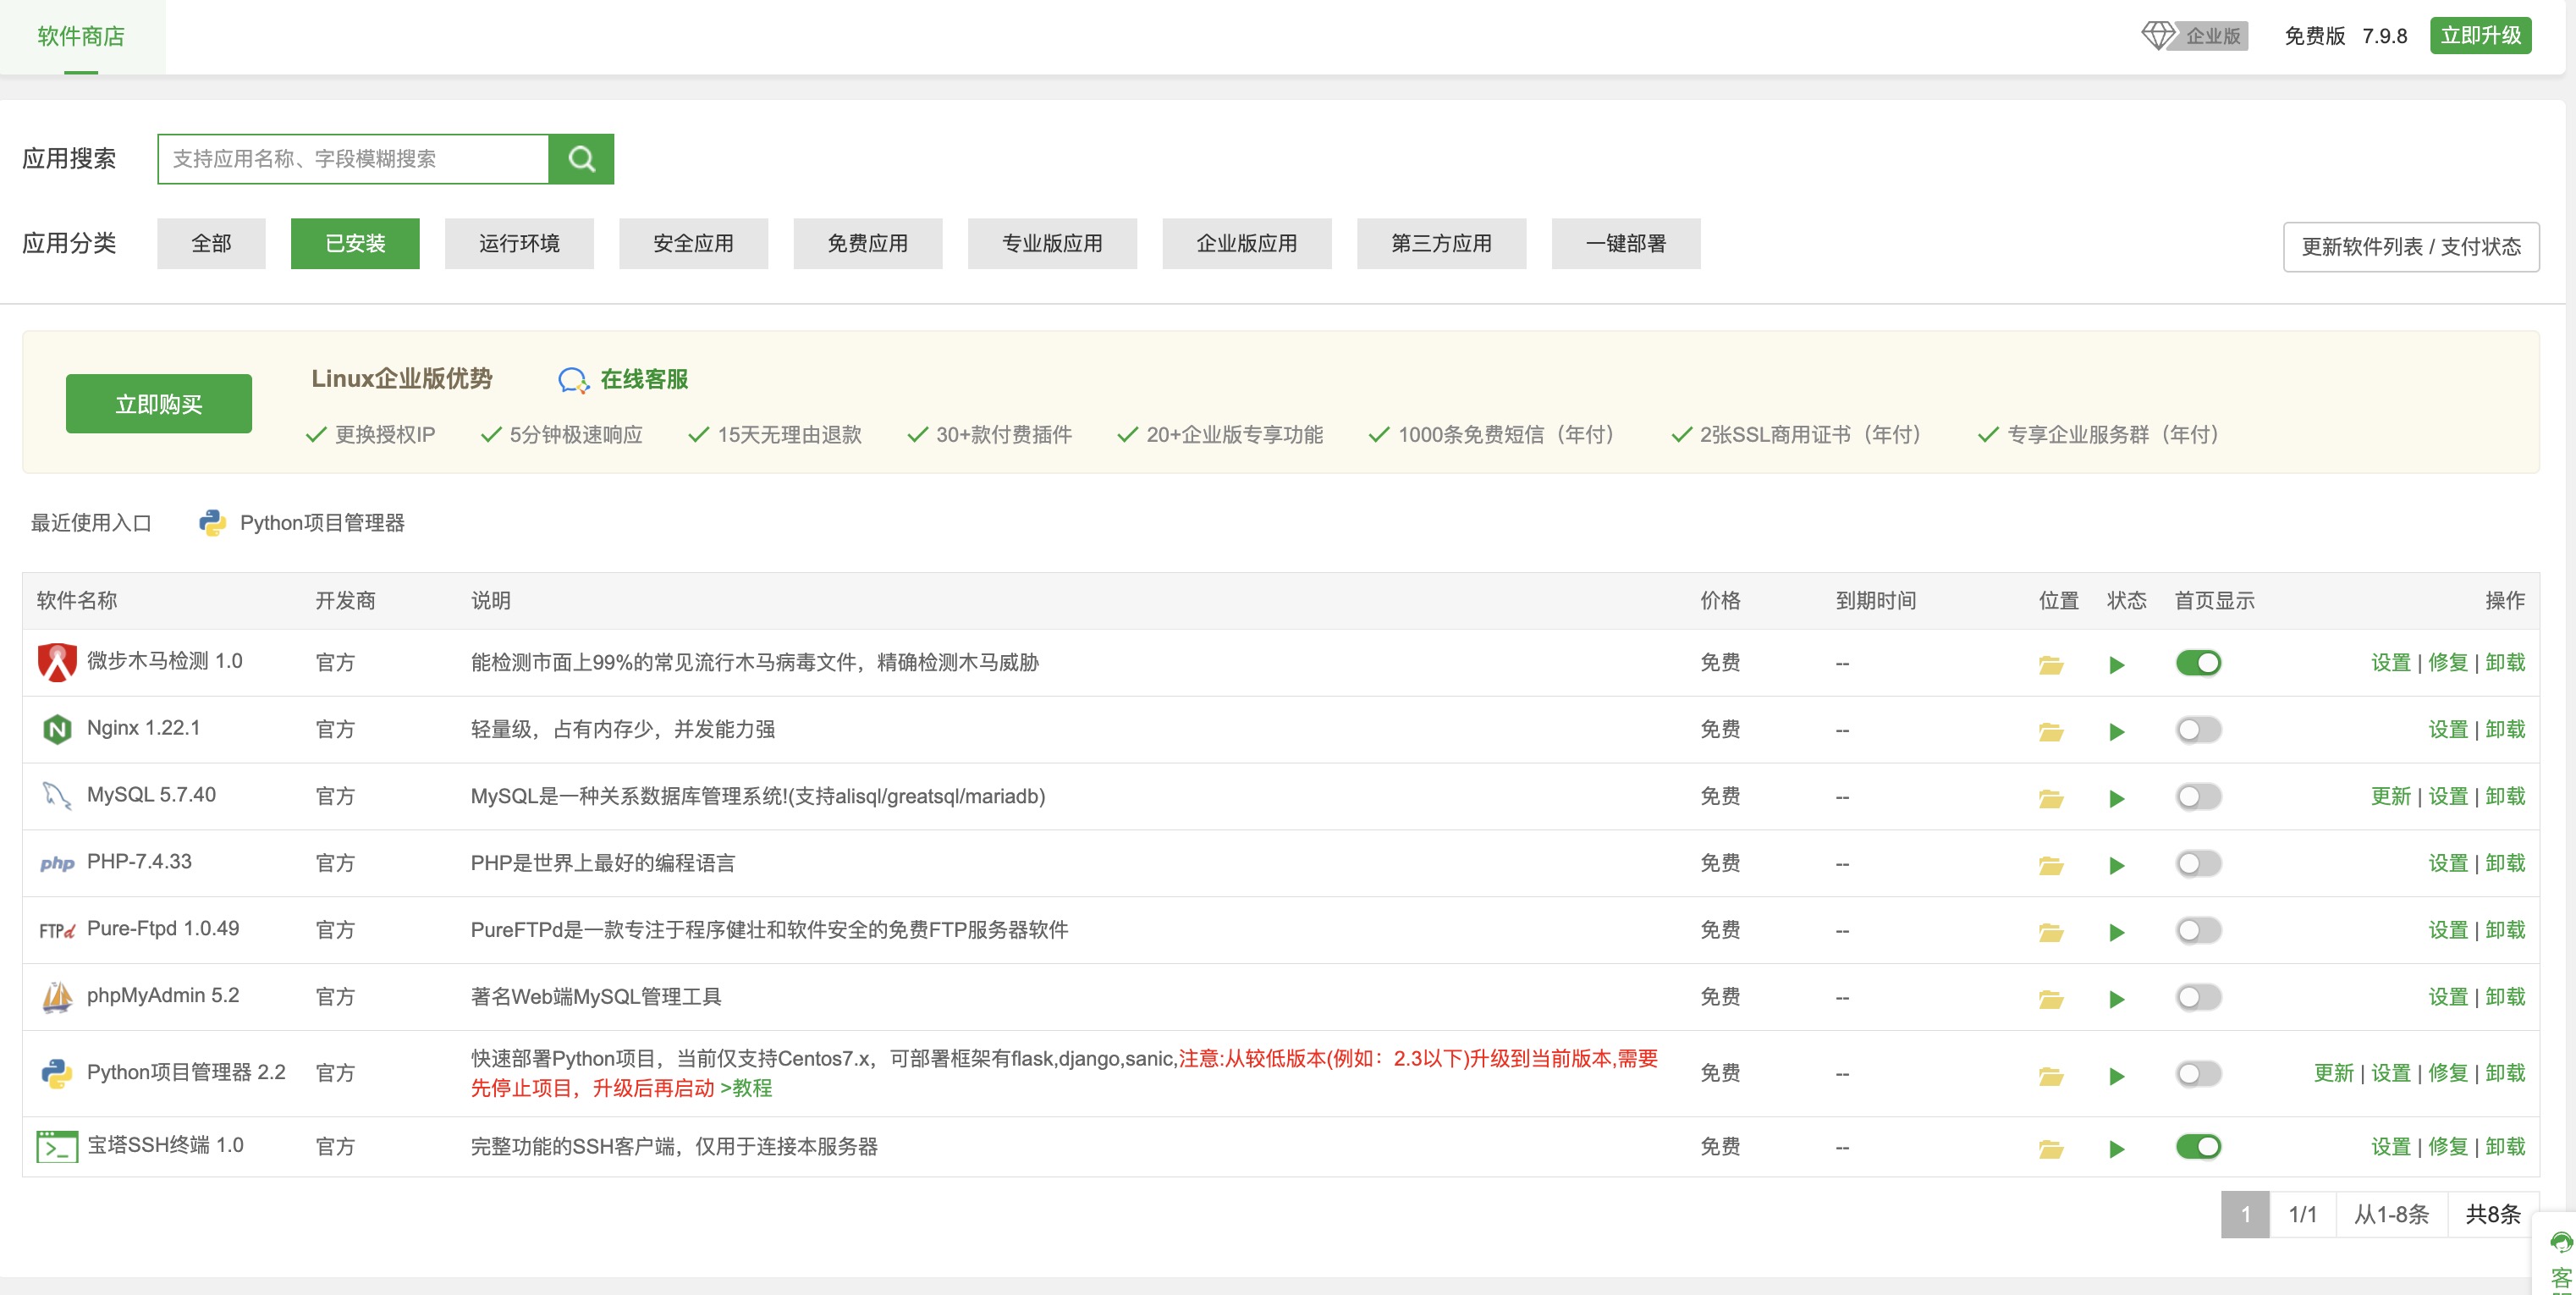Viewport: 2576px width, 1295px height.
Task: Click status play icon for phpMyAdmin
Action: click(2116, 1000)
